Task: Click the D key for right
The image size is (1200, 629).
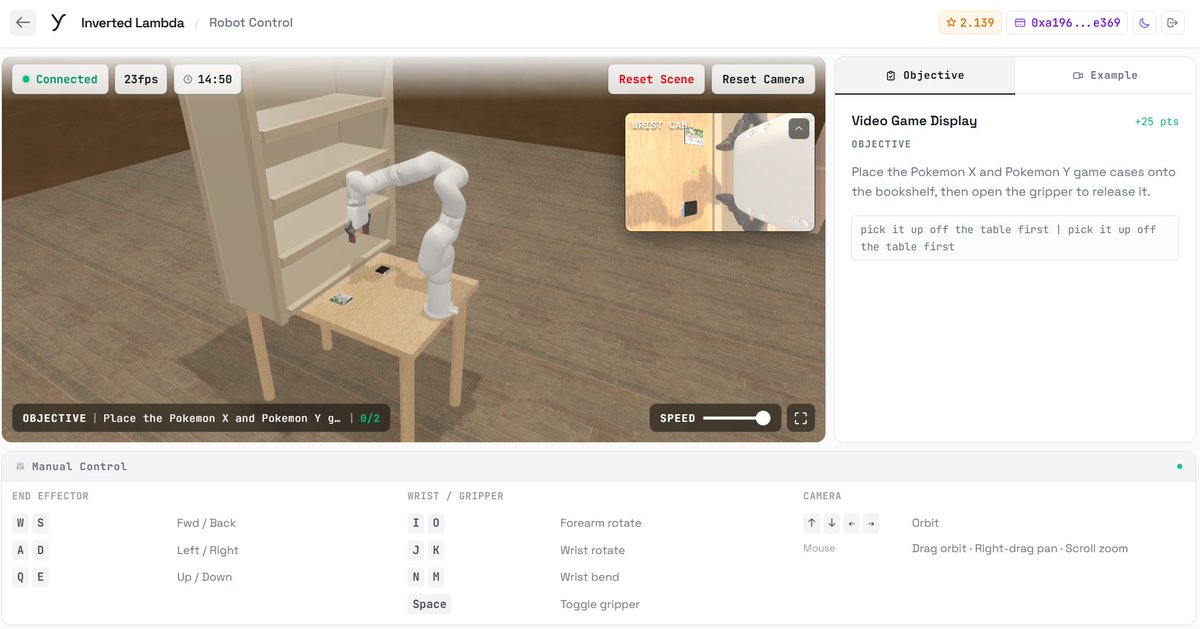Action: point(40,550)
